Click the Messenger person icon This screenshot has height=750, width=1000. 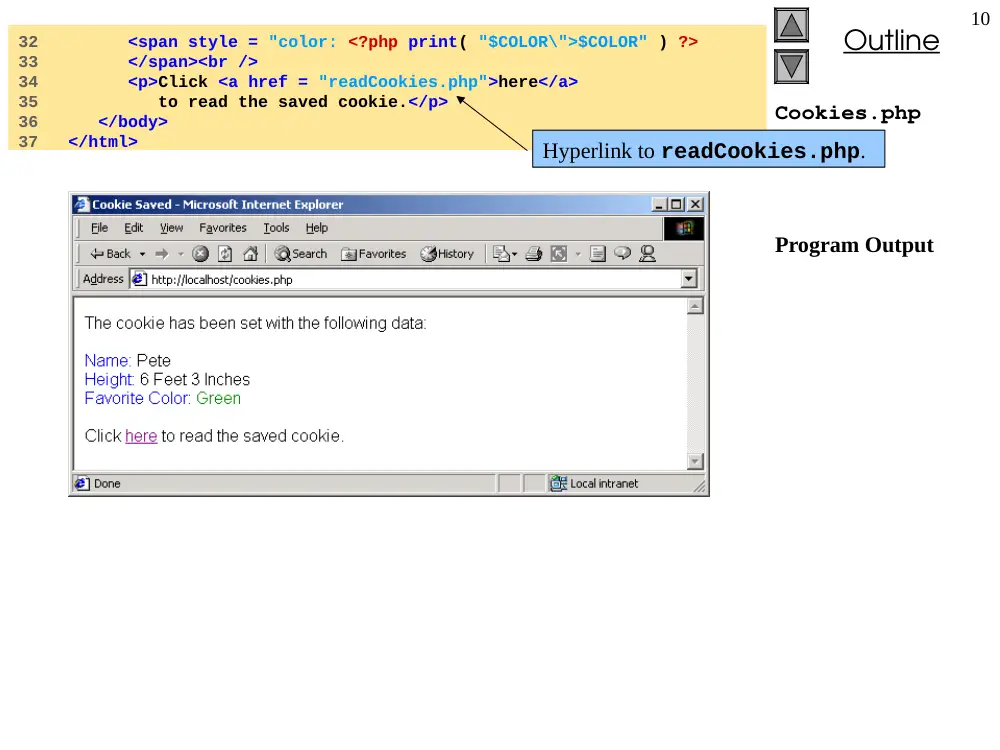(x=647, y=254)
